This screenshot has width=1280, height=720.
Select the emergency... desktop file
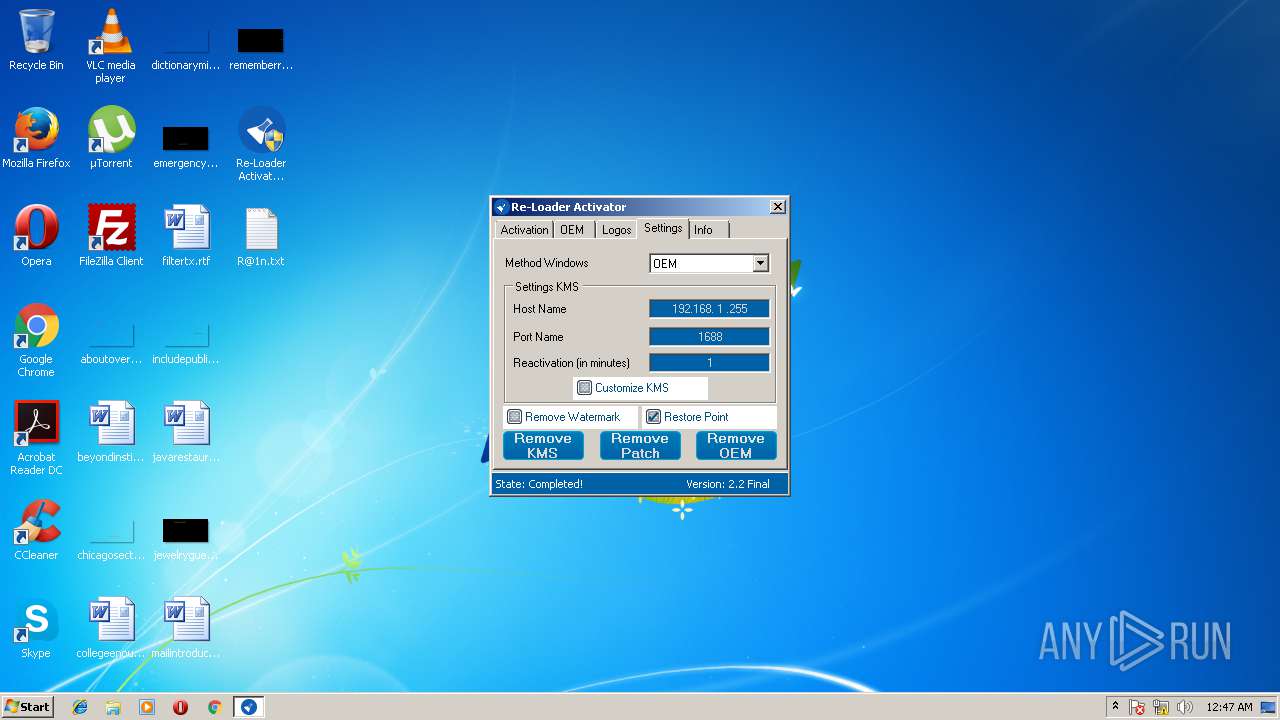[185, 146]
